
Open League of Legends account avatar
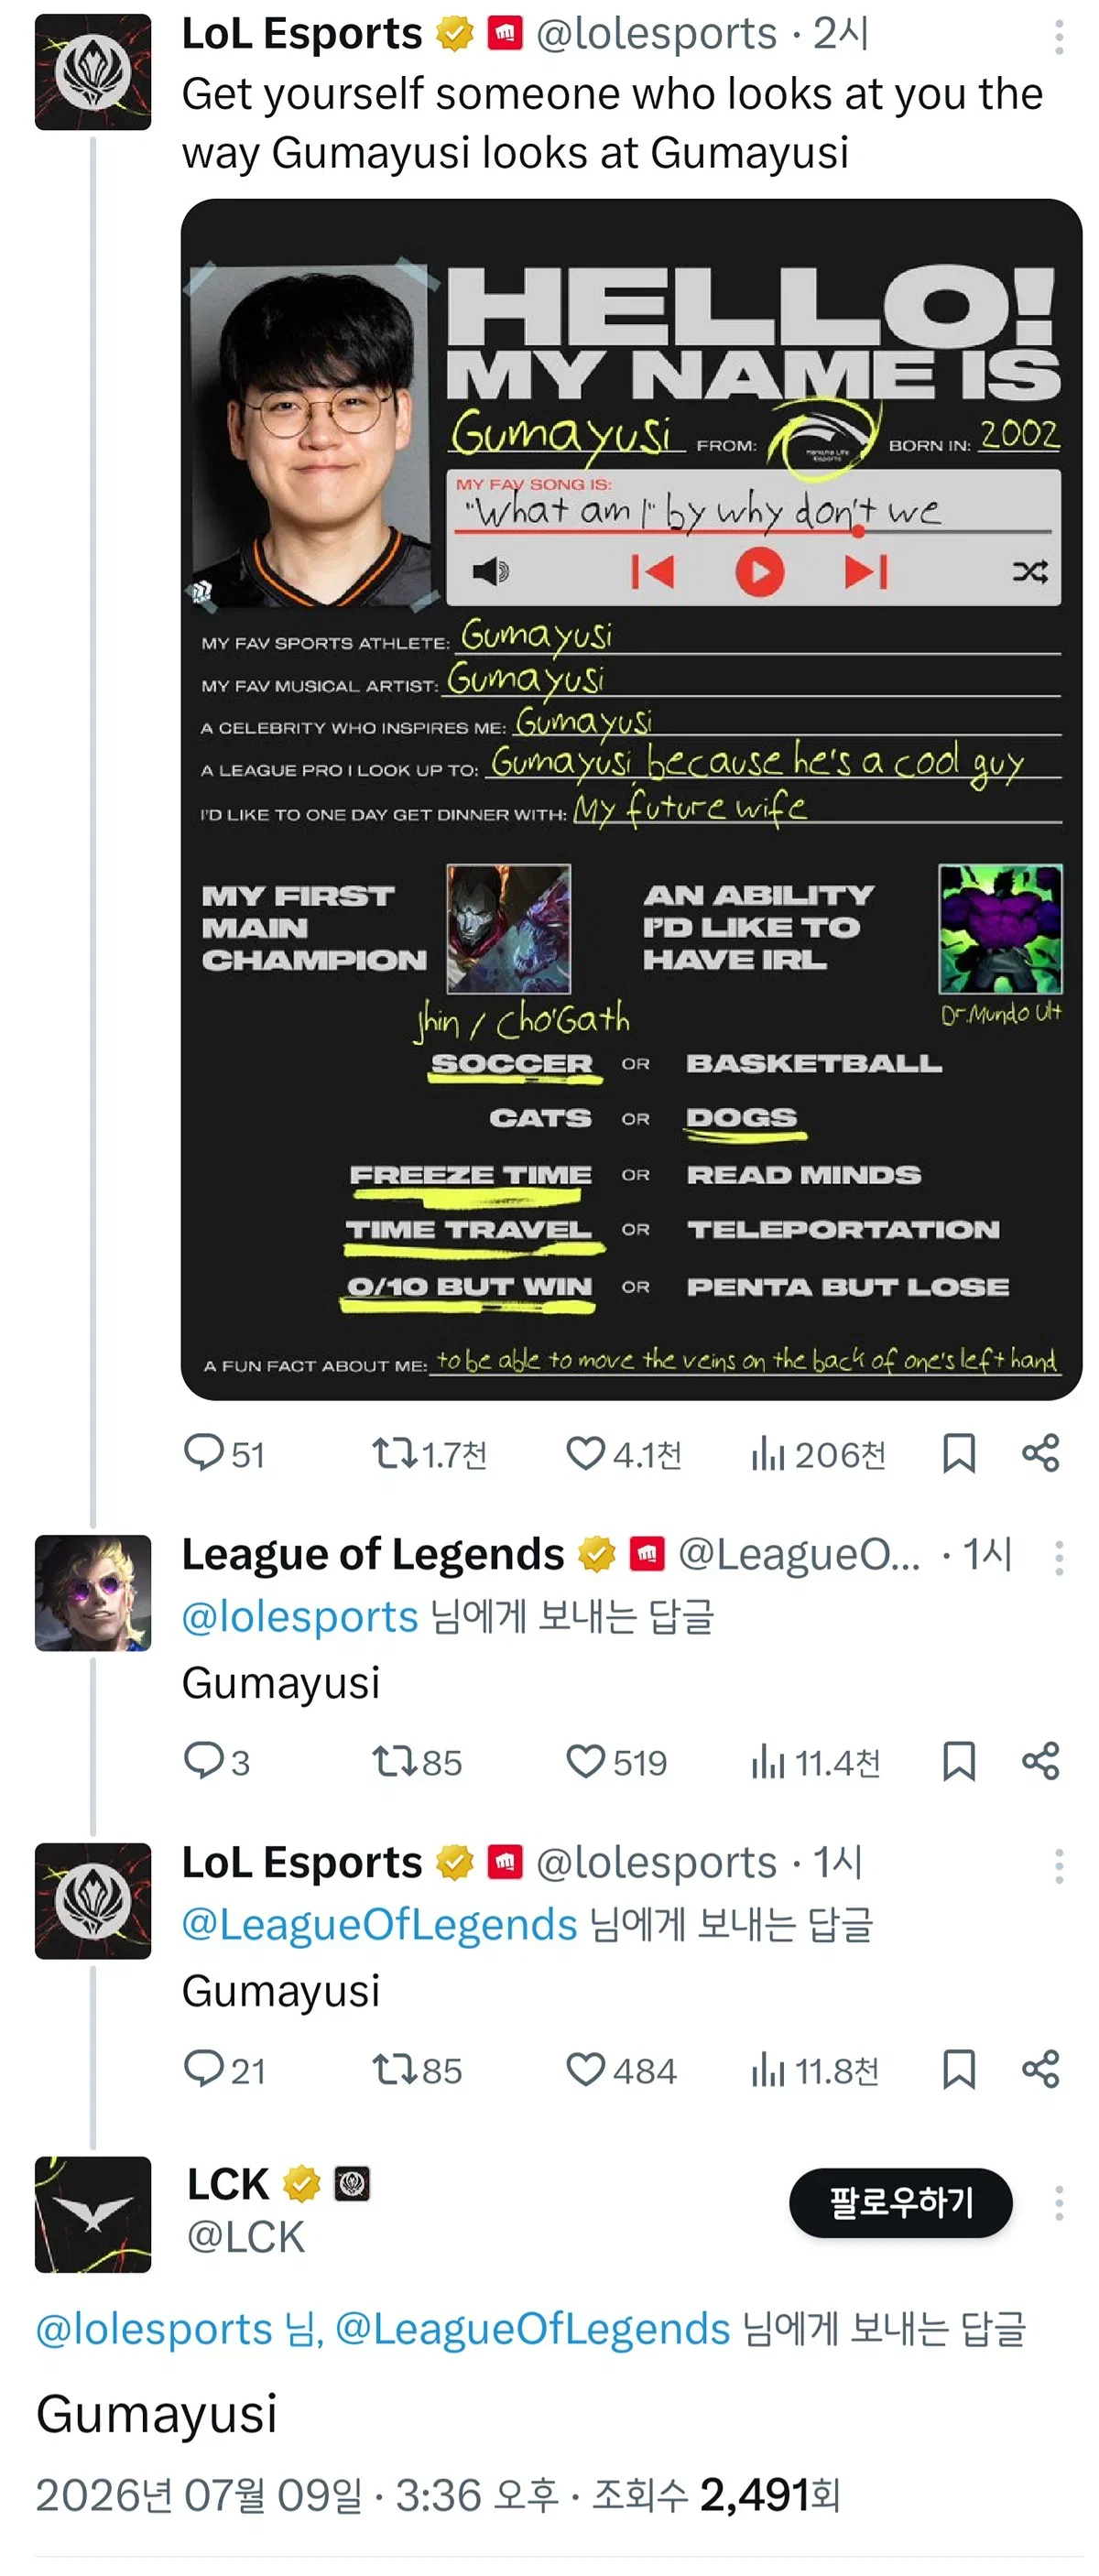point(93,1592)
